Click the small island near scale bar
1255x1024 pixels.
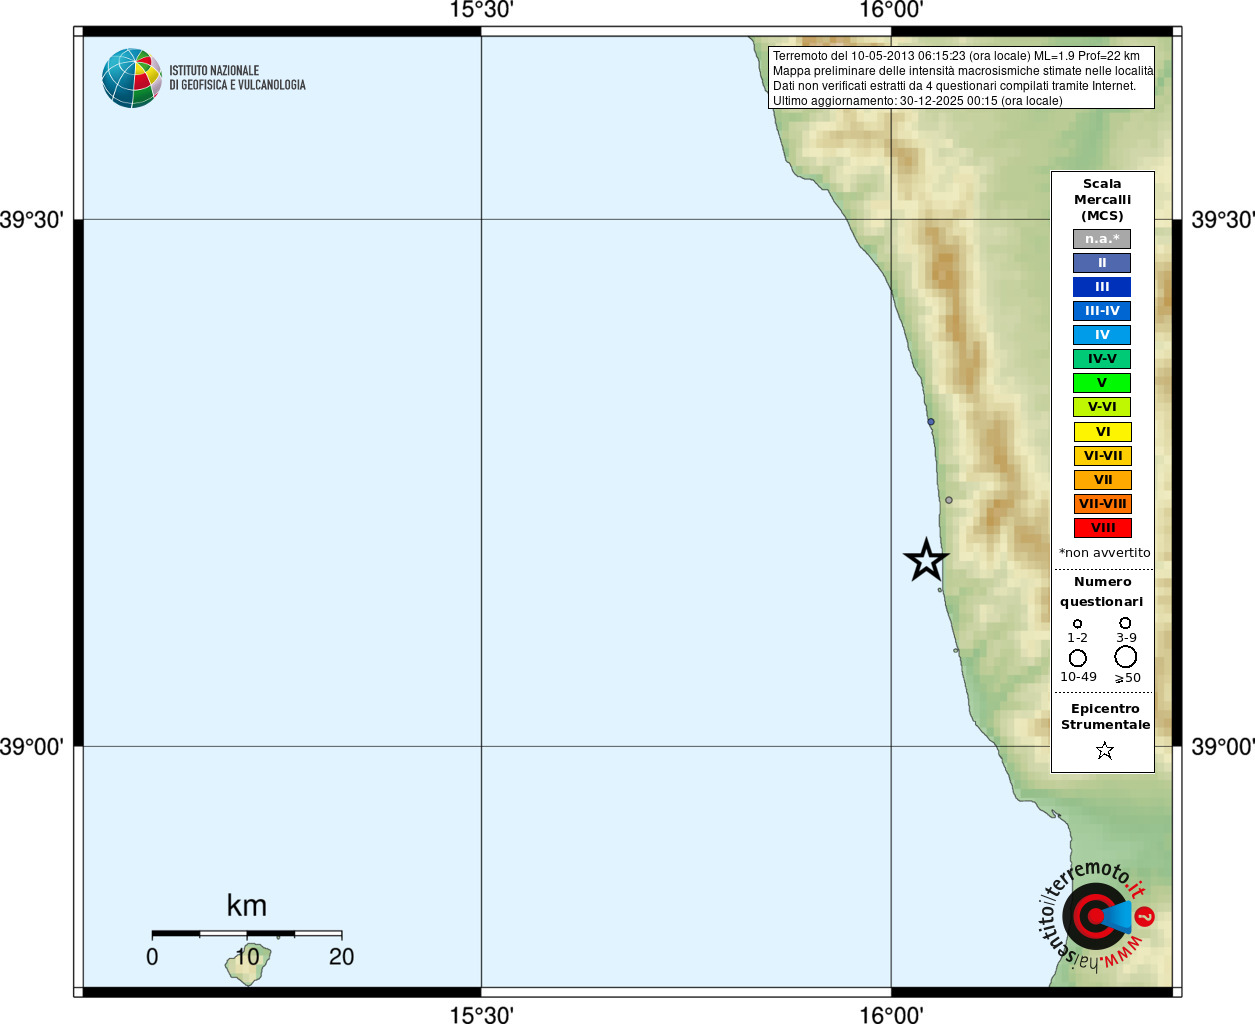pyautogui.click(x=247, y=964)
